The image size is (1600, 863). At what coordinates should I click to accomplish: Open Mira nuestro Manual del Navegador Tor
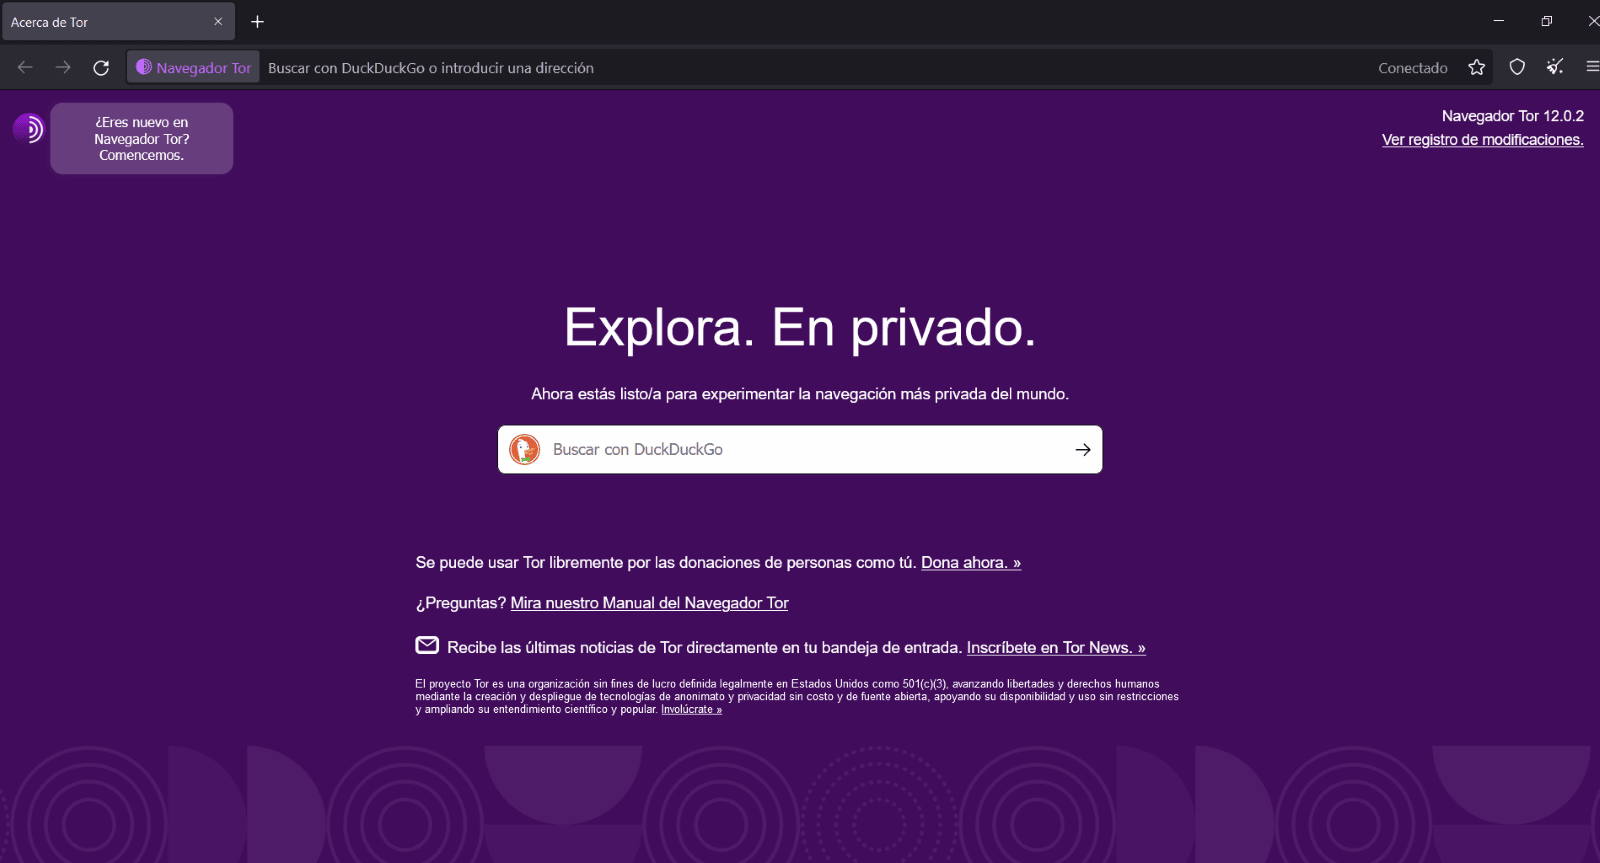[x=649, y=603]
